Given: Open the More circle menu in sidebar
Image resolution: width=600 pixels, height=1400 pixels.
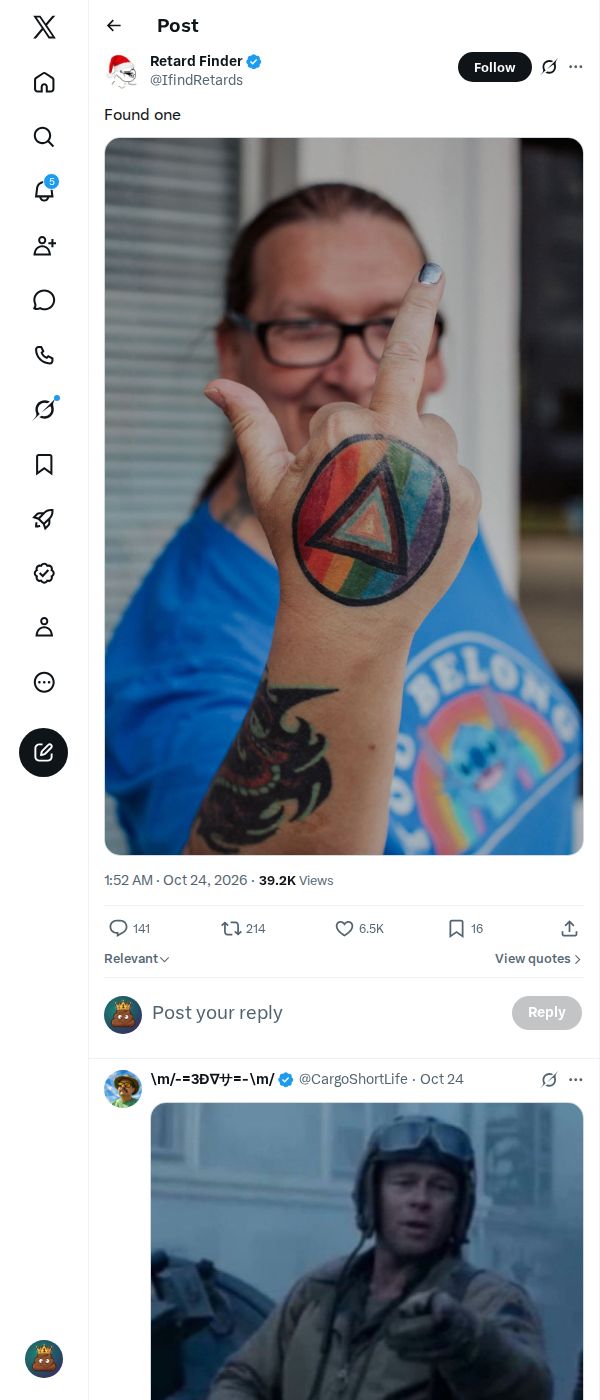Looking at the screenshot, I should [x=44, y=682].
